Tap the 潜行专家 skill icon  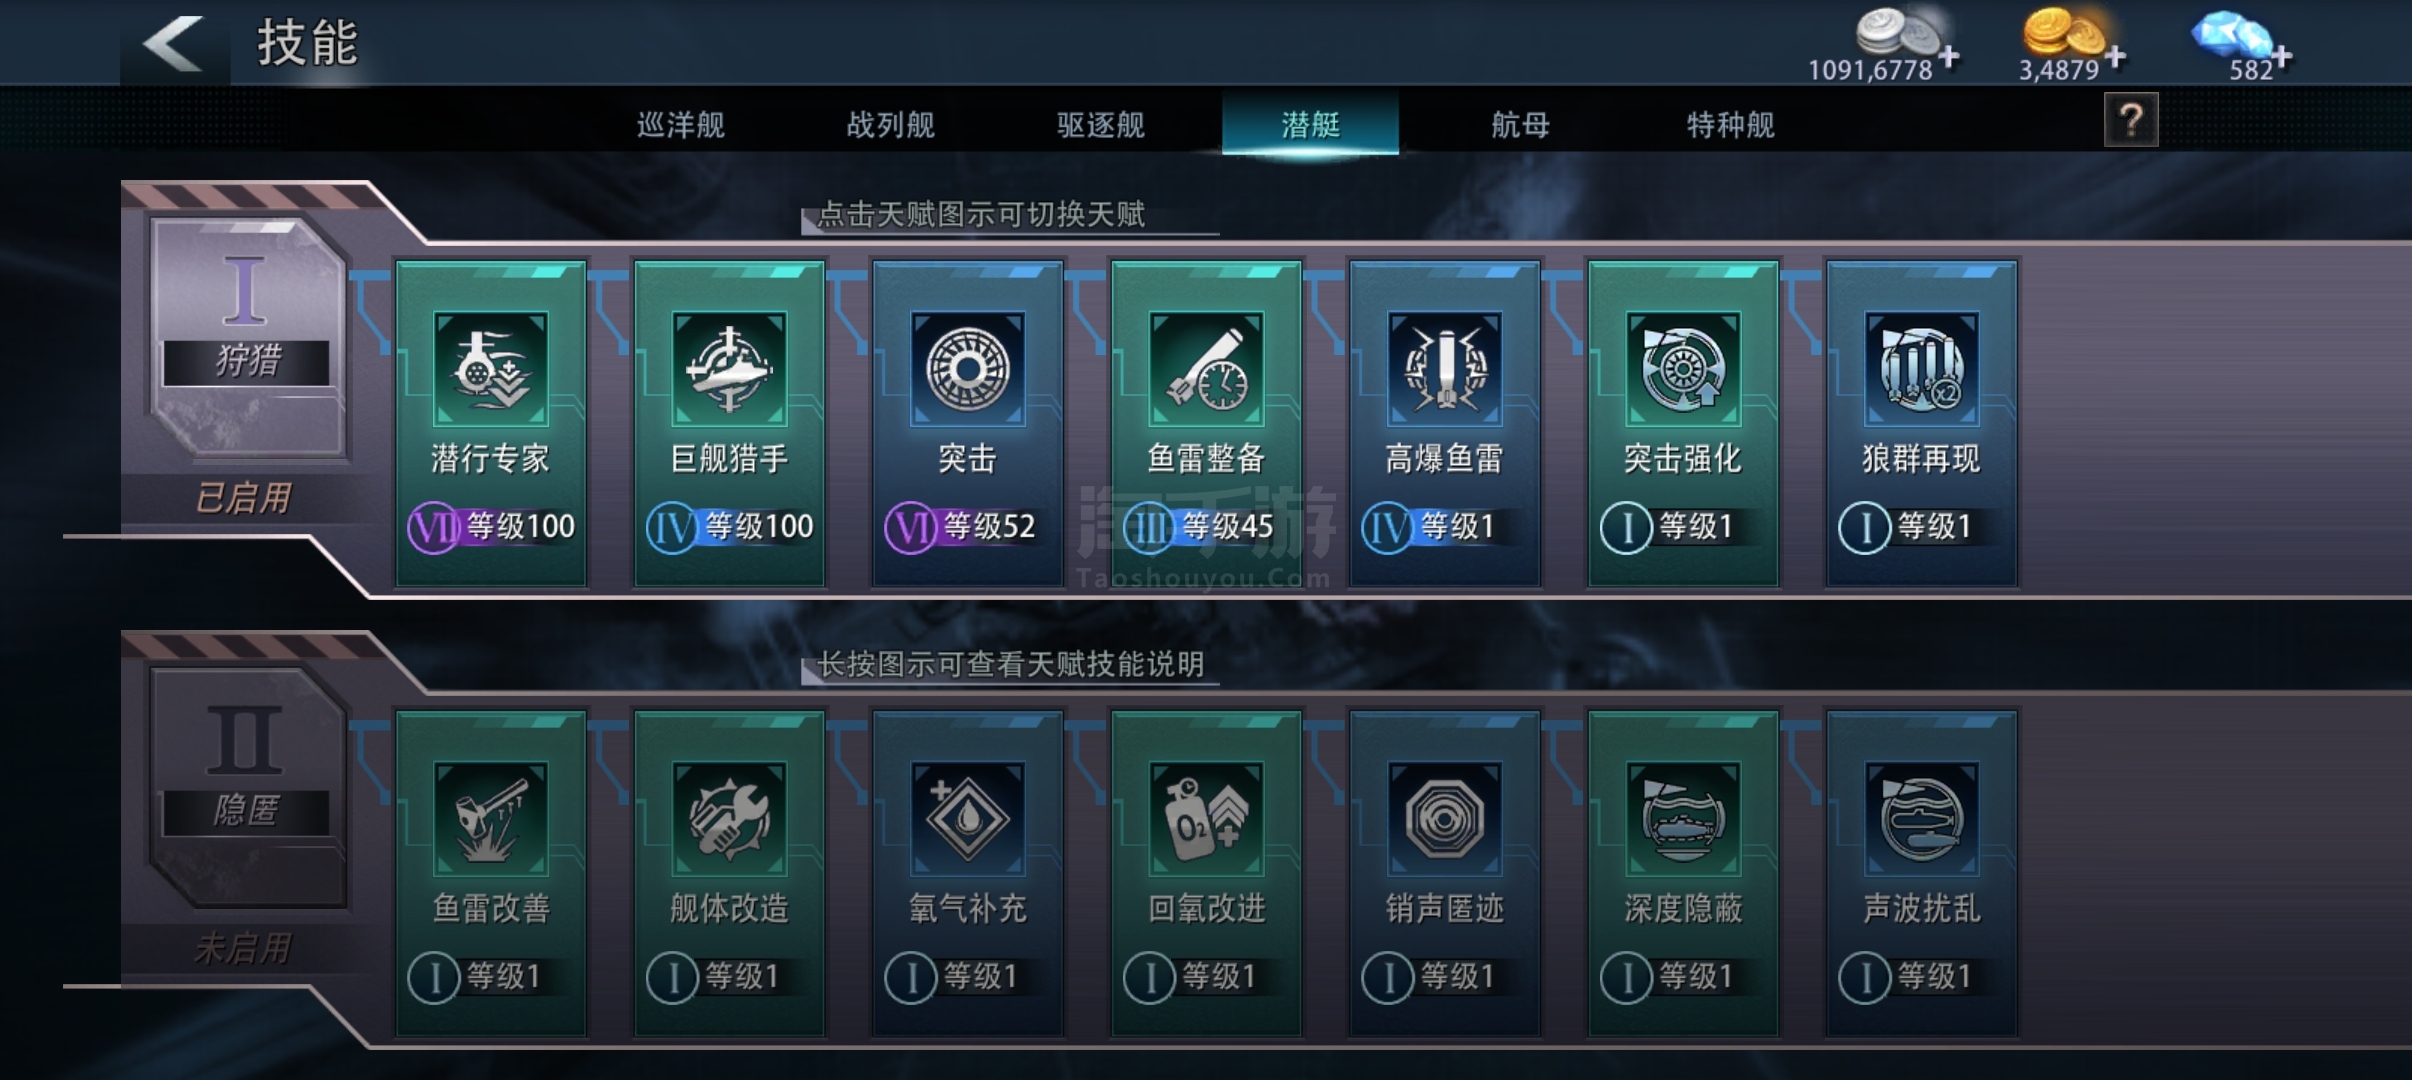point(490,369)
